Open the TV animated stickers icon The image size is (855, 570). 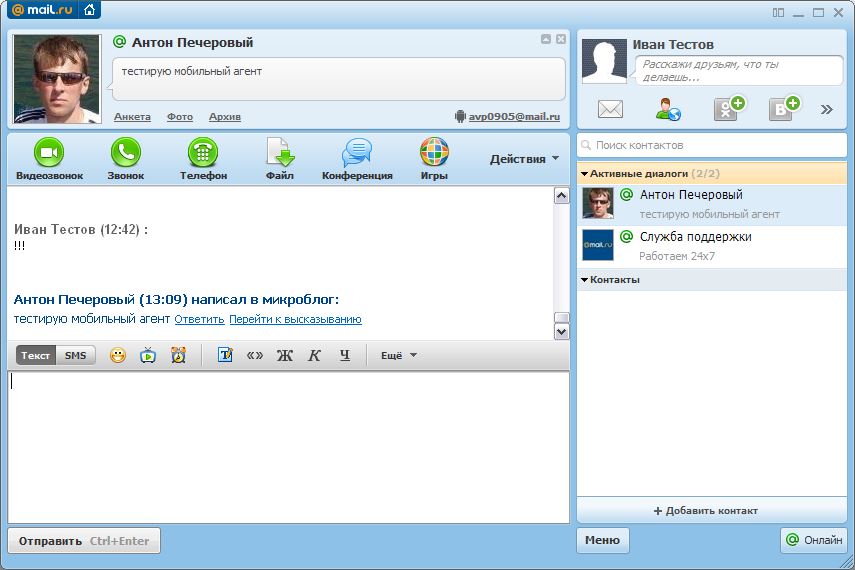point(148,356)
